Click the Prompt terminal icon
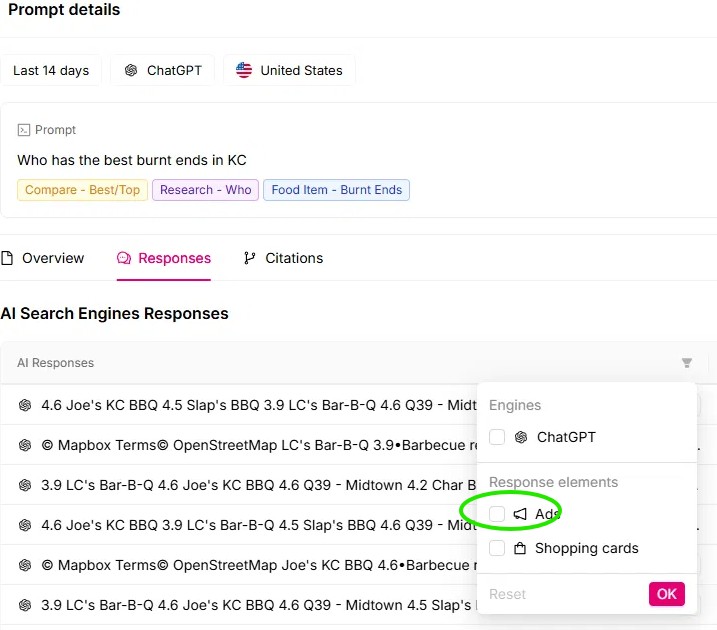Viewport: 717px width, 630px height. click(23, 130)
